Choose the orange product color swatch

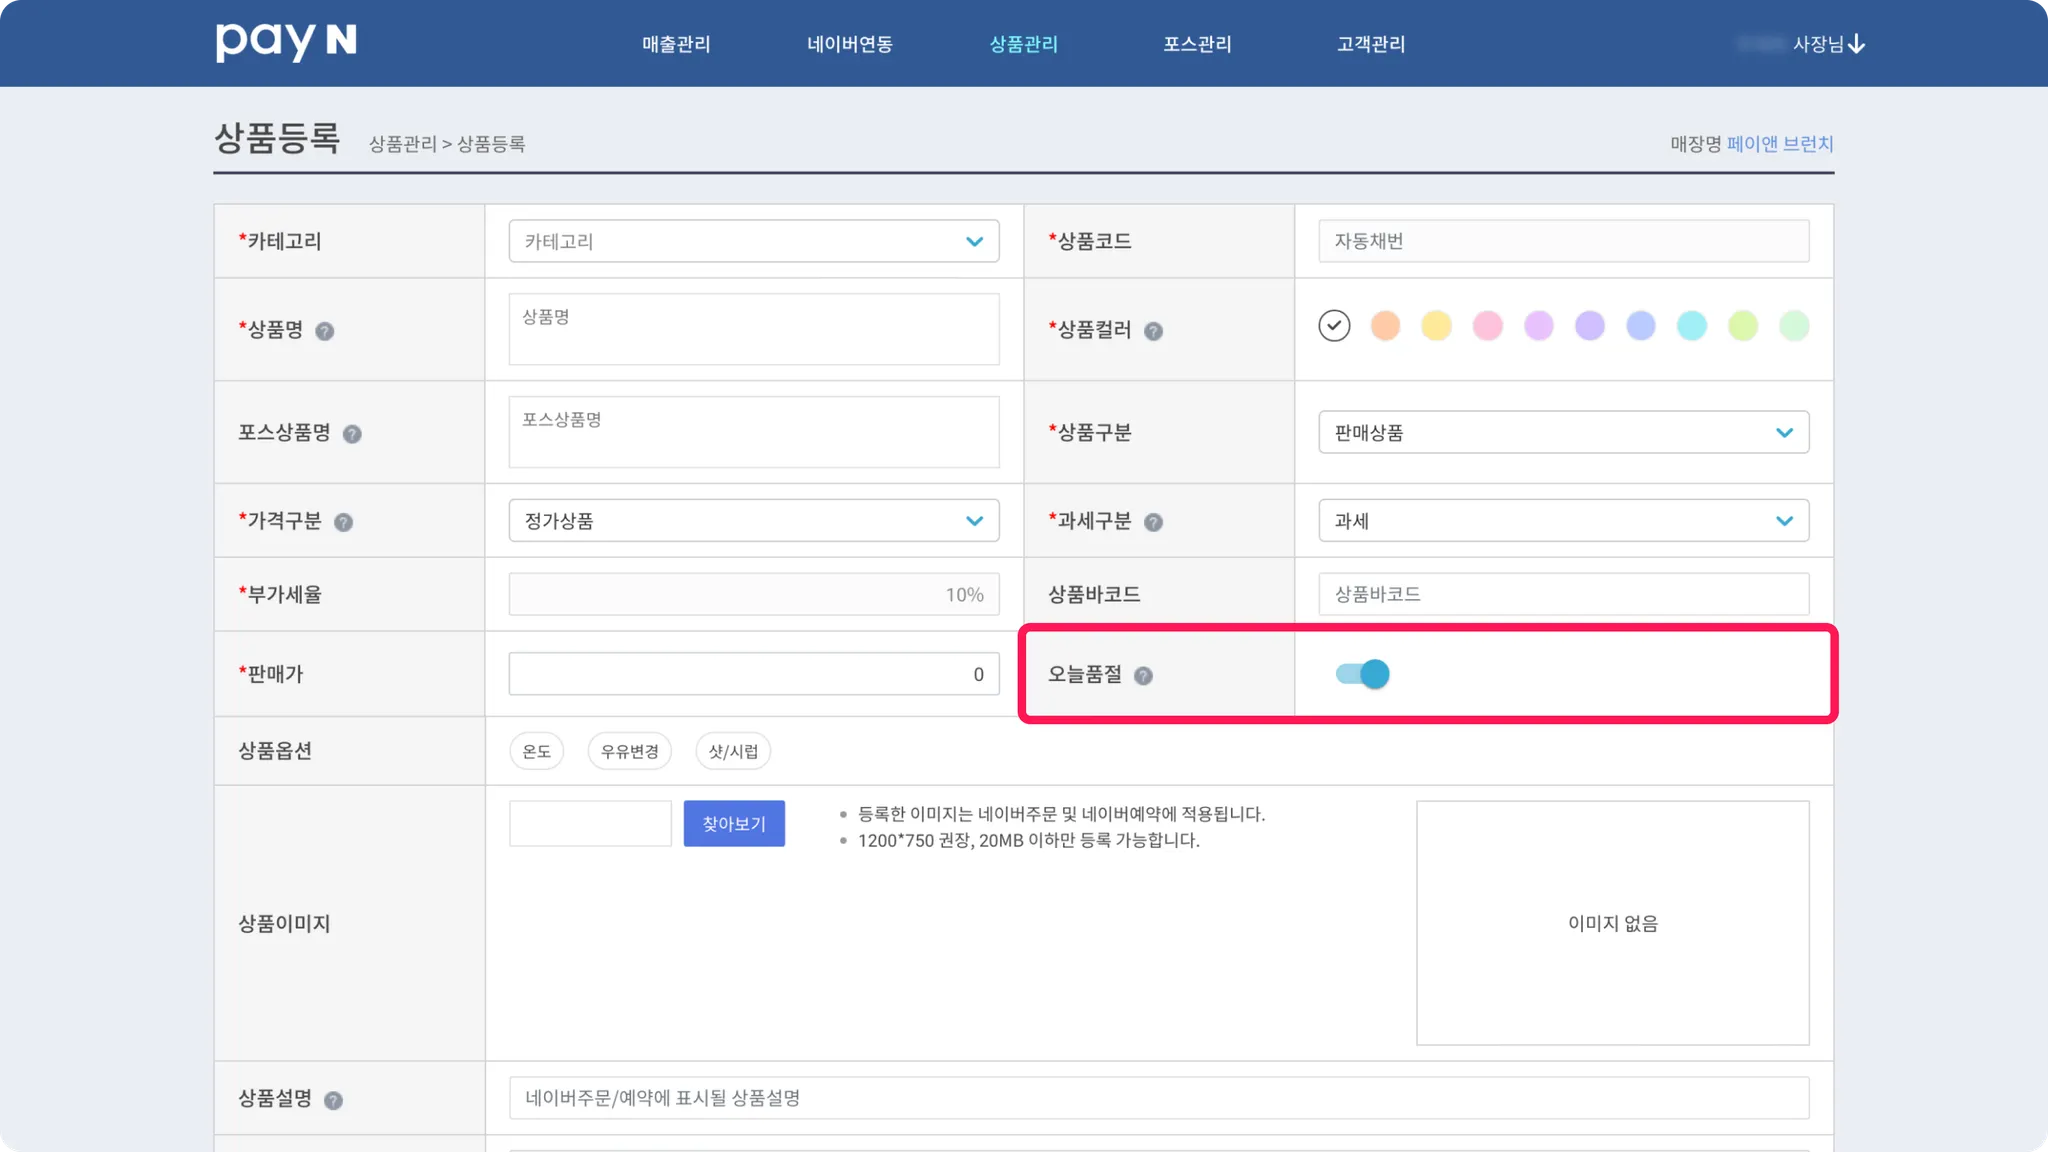(1385, 326)
